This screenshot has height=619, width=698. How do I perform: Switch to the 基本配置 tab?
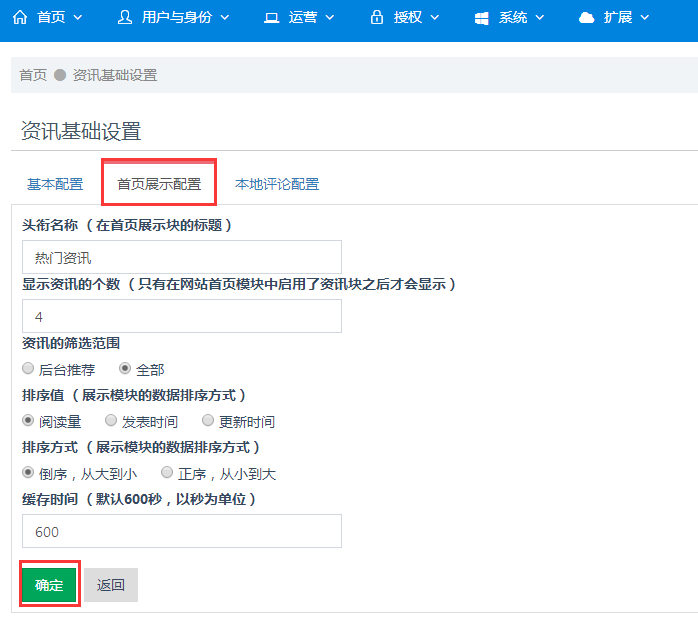(55, 184)
